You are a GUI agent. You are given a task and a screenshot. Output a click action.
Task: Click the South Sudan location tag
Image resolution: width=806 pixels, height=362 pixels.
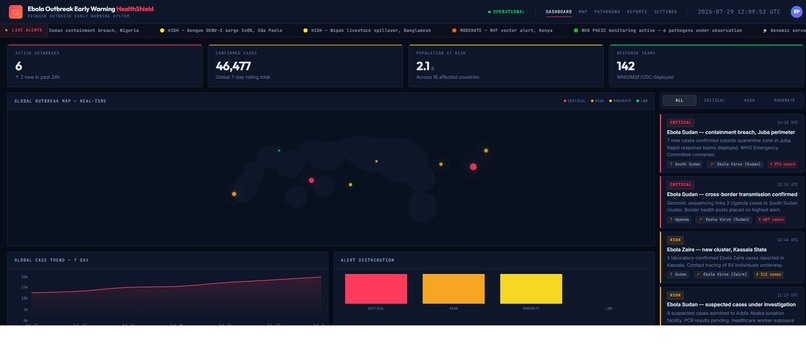click(685, 164)
